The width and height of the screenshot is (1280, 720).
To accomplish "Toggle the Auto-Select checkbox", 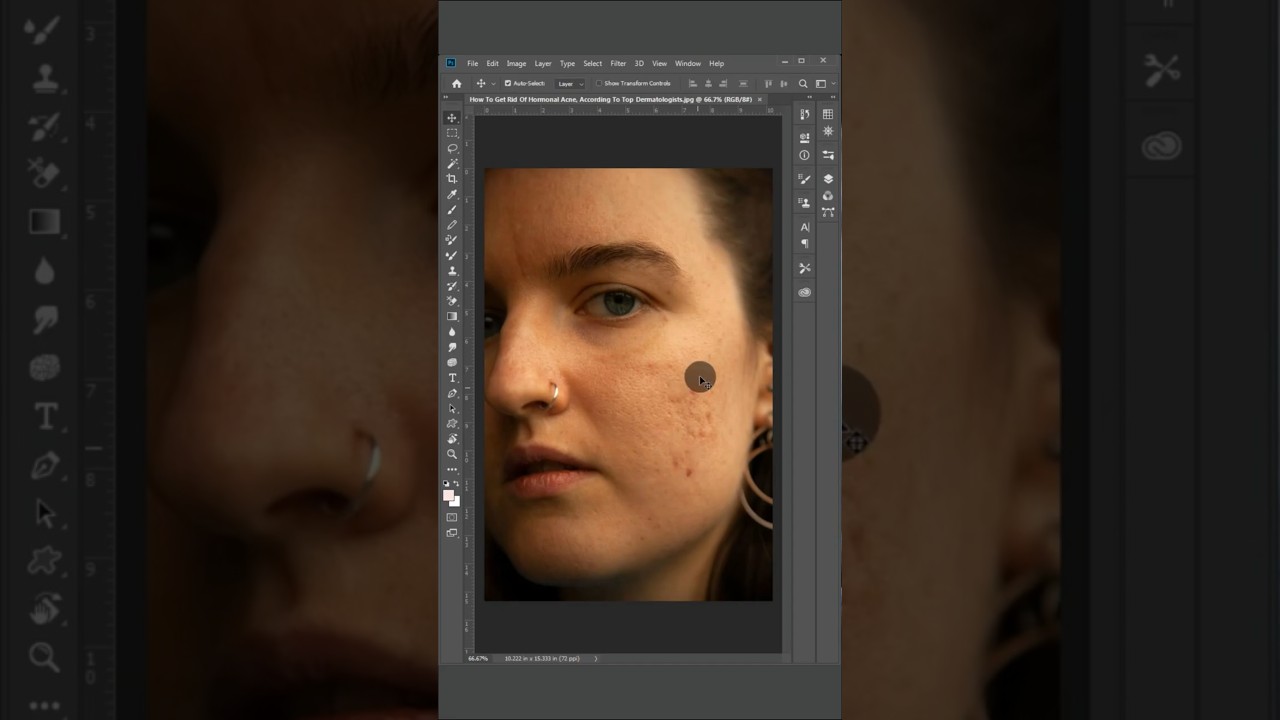I will coord(508,84).
